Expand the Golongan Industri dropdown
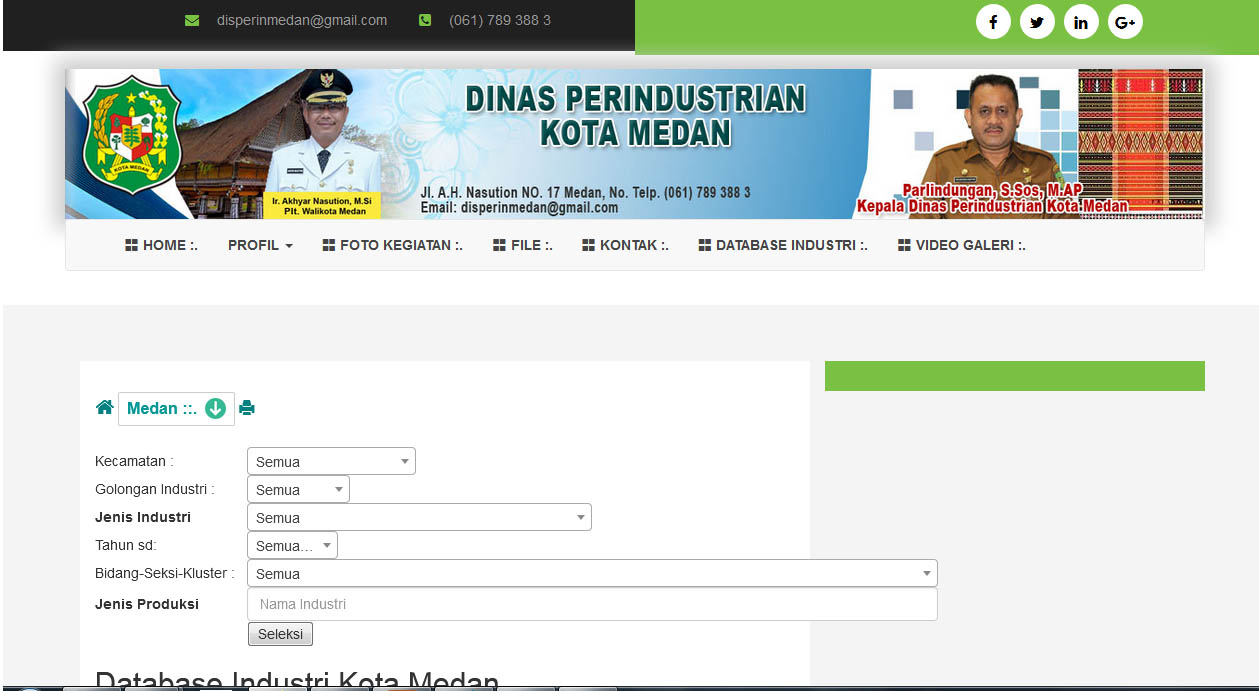This screenshot has height=691, width=1259. (x=298, y=490)
